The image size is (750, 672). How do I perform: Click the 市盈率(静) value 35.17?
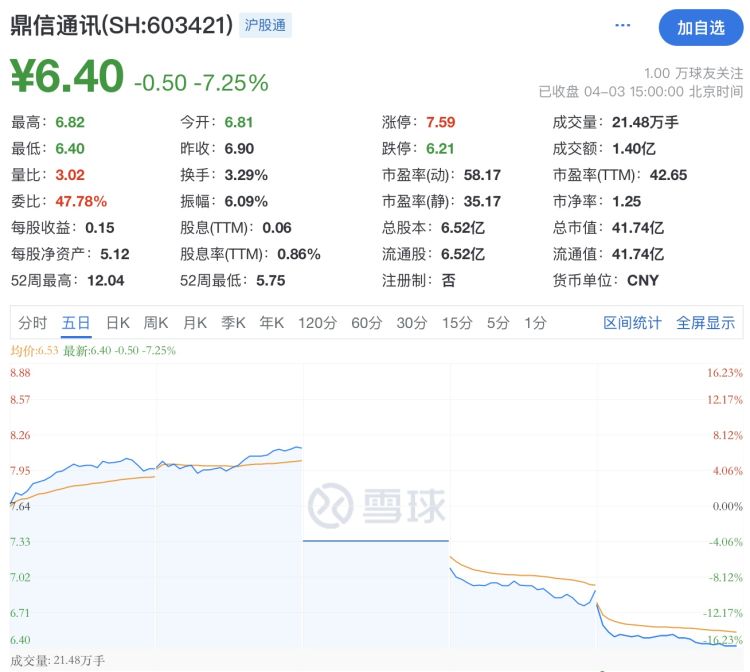coord(482,201)
